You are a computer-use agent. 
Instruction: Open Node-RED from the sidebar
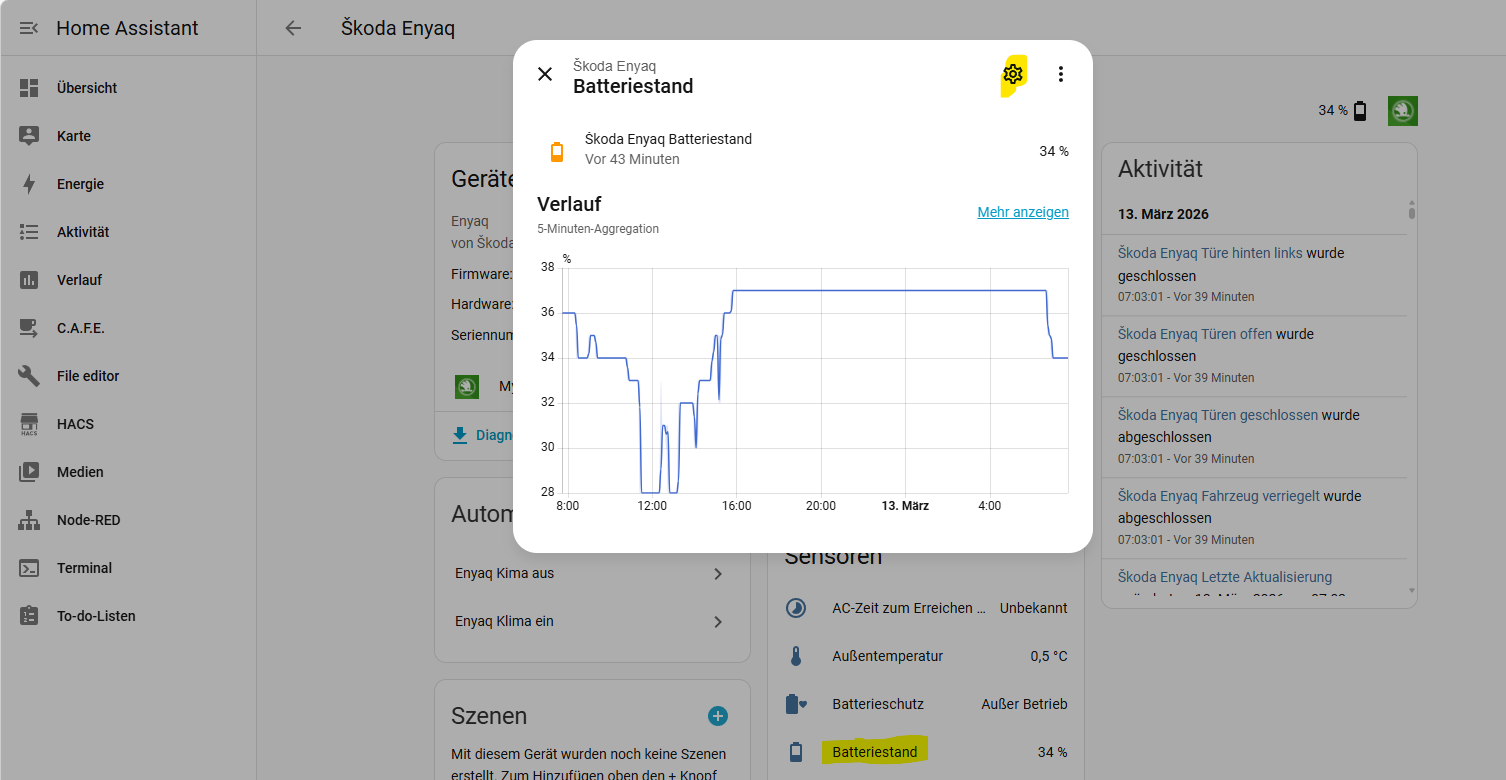coord(88,520)
